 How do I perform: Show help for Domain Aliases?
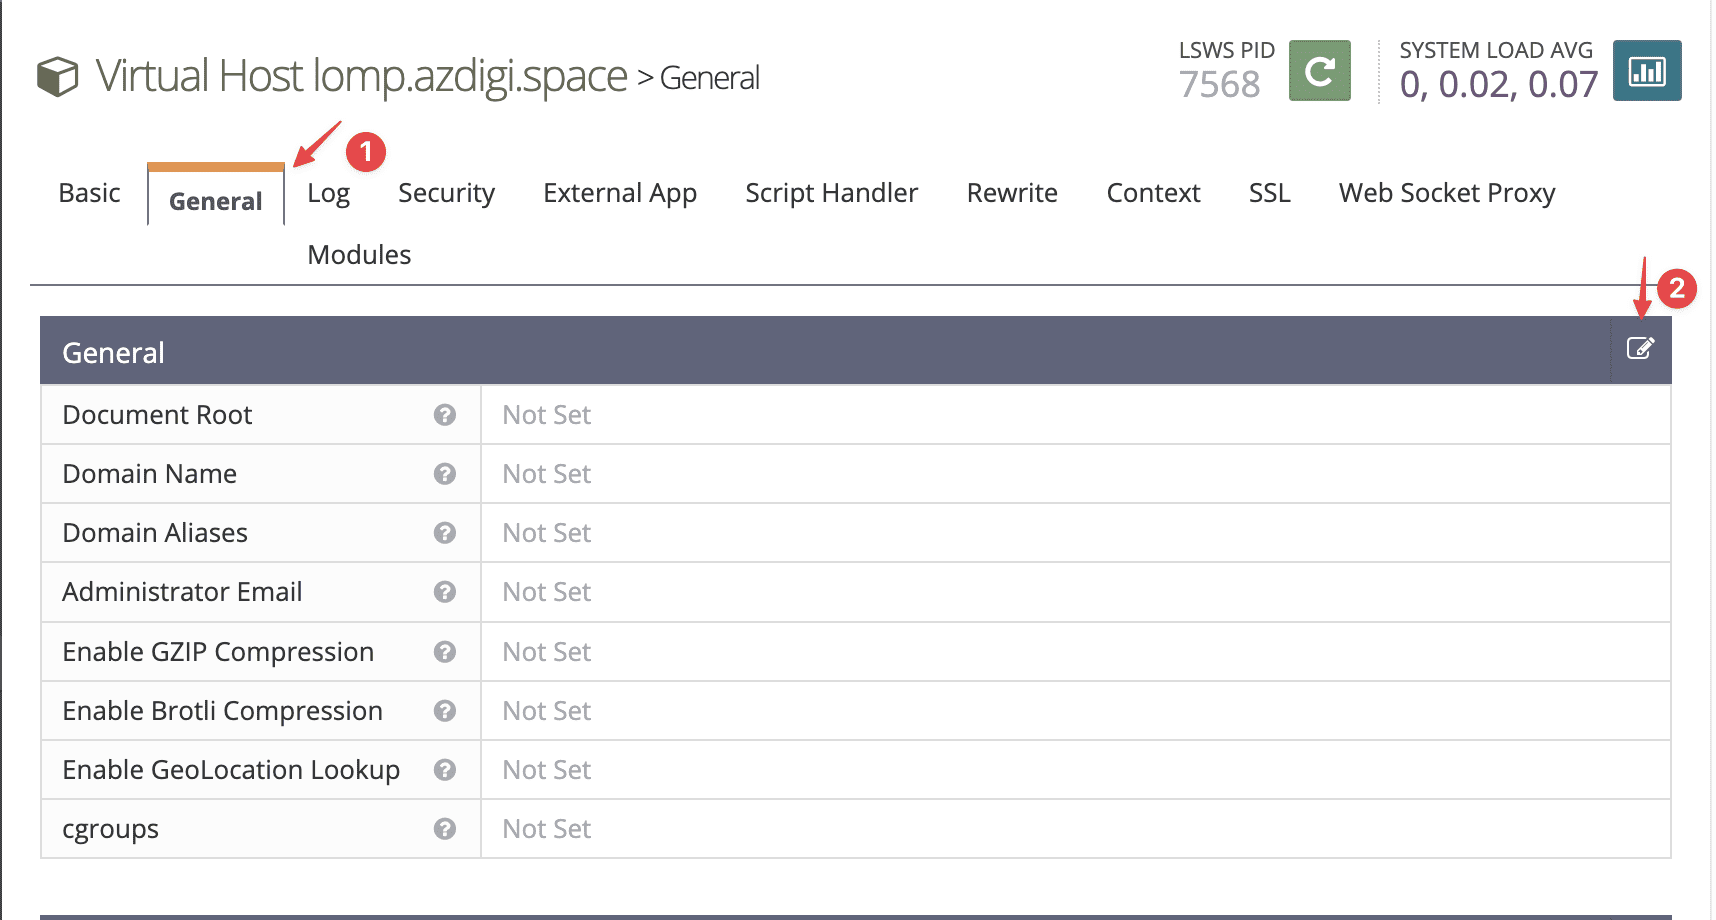(x=445, y=533)
